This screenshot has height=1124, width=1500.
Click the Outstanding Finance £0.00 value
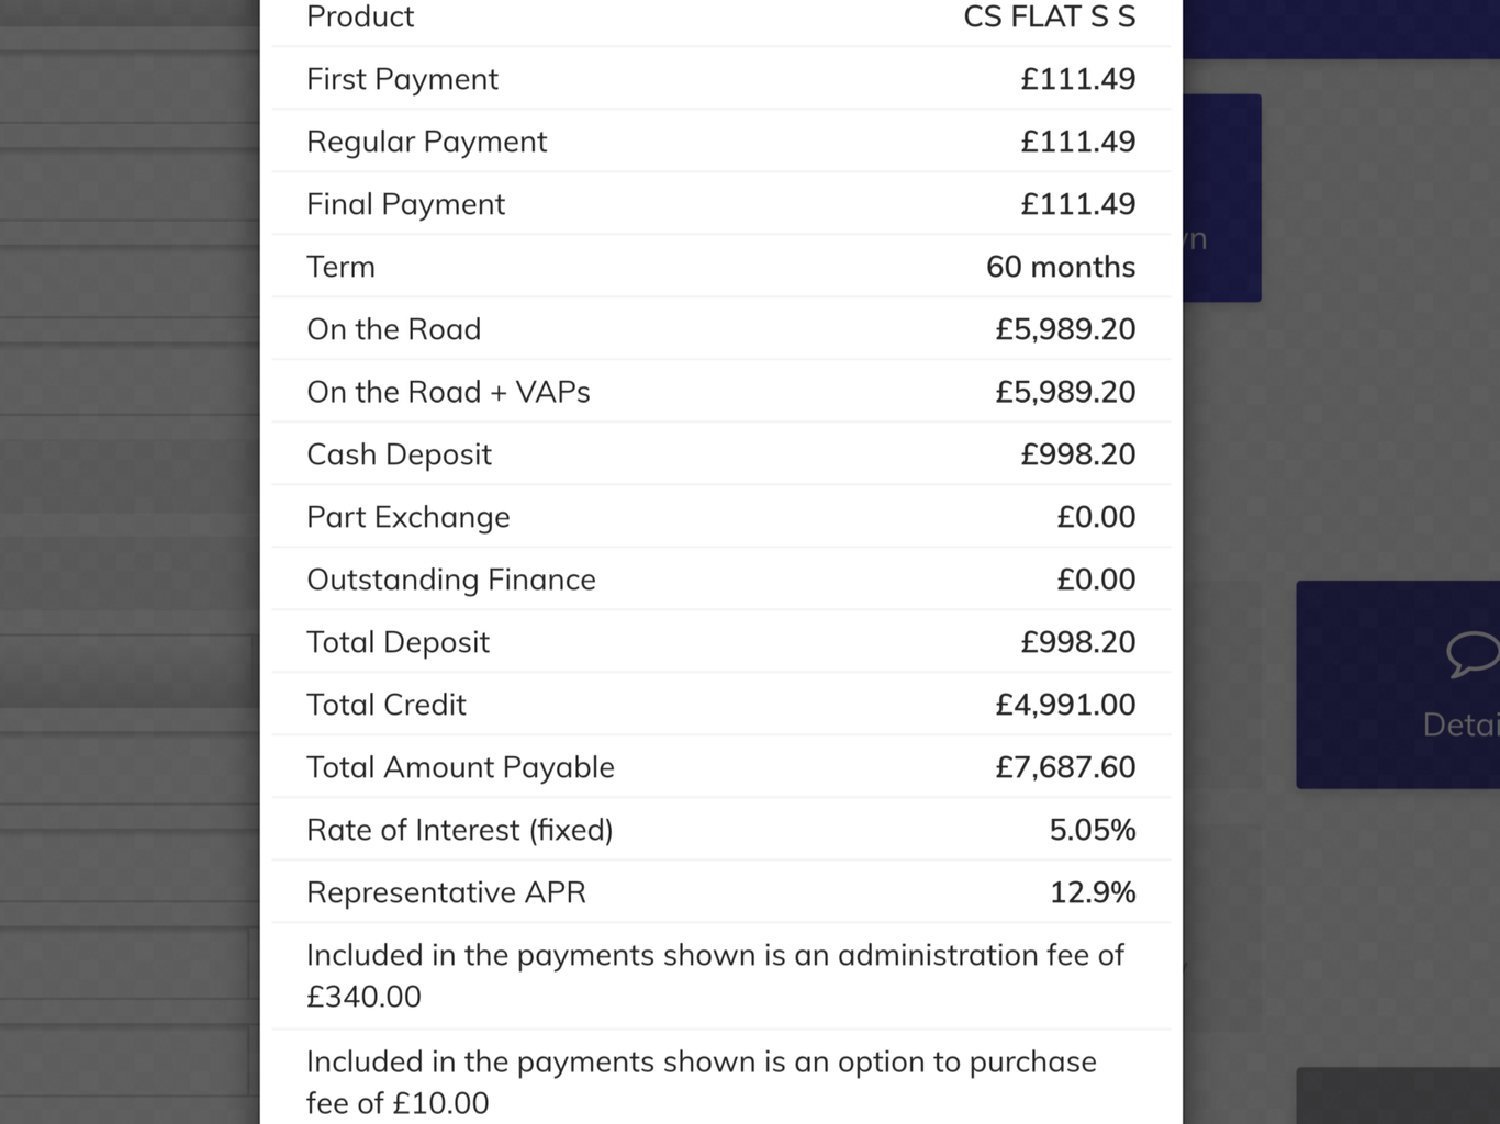point(1096,580)
